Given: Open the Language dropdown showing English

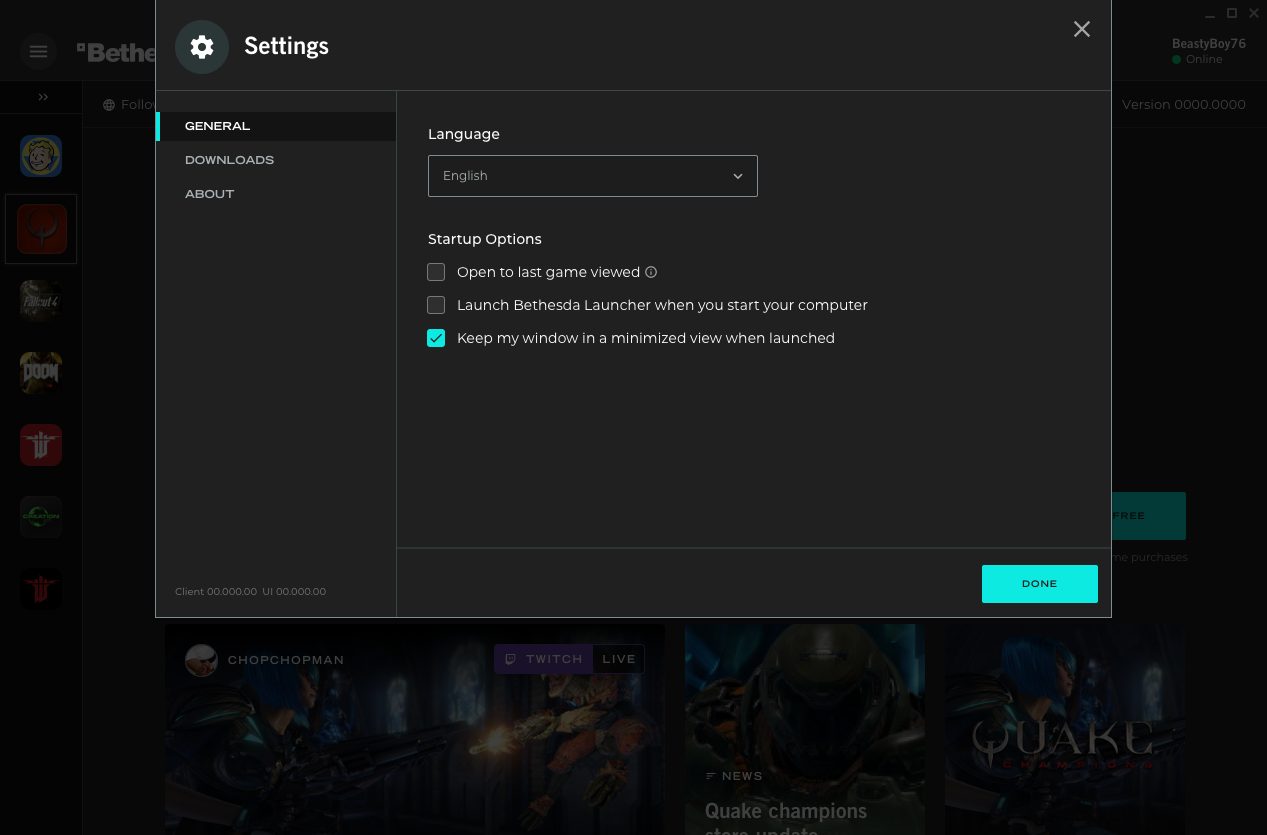Looking at the screenshot, I should click(593, 176).
